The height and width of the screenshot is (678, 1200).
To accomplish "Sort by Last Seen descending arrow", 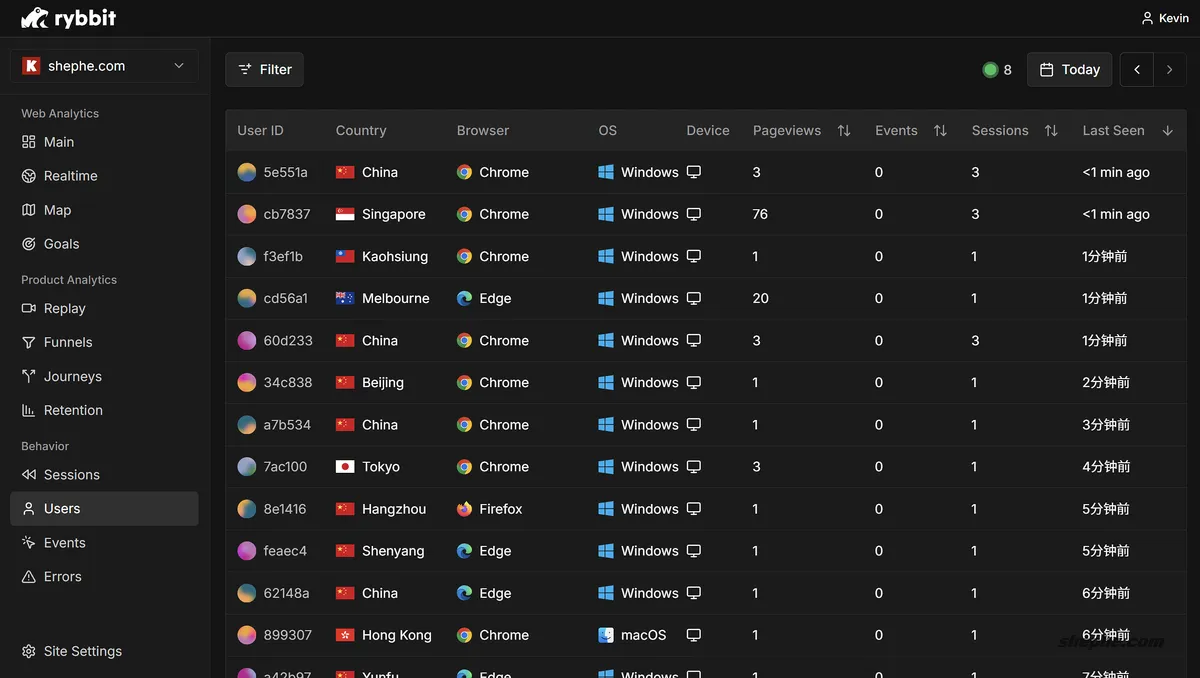I will click(1168, 131).
